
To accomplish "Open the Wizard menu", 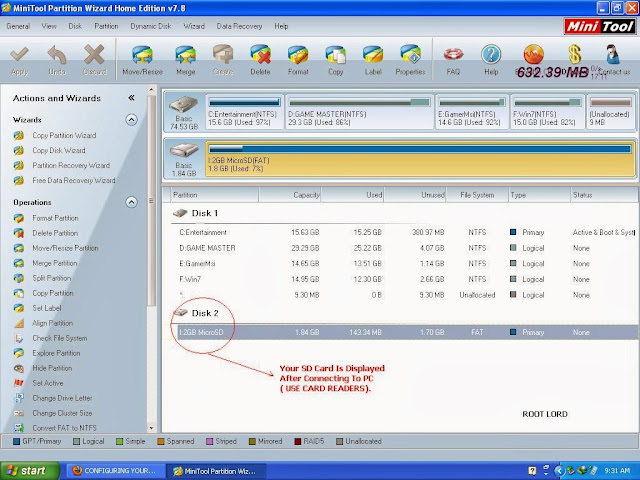I will coord(194,26).
